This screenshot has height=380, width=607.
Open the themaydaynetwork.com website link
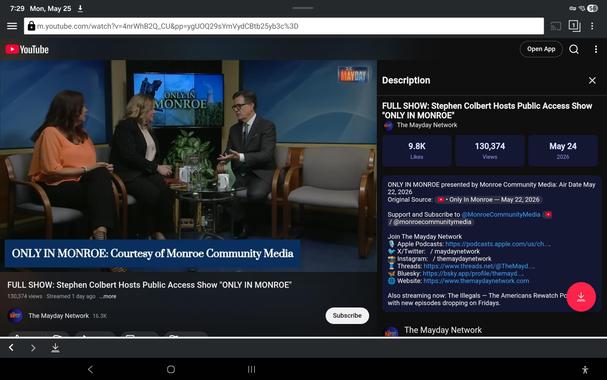coord(476,281)
